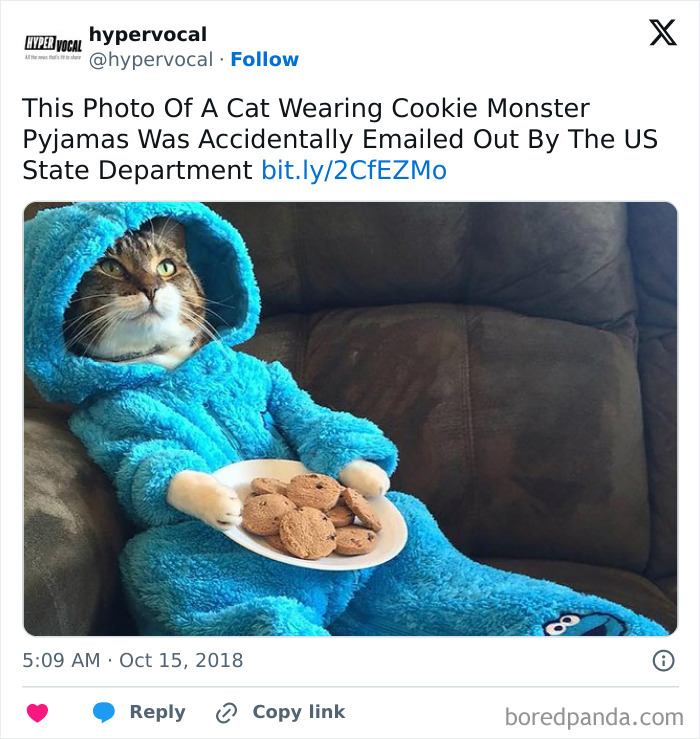Click the Copy link text

click(x=298, y=712)
